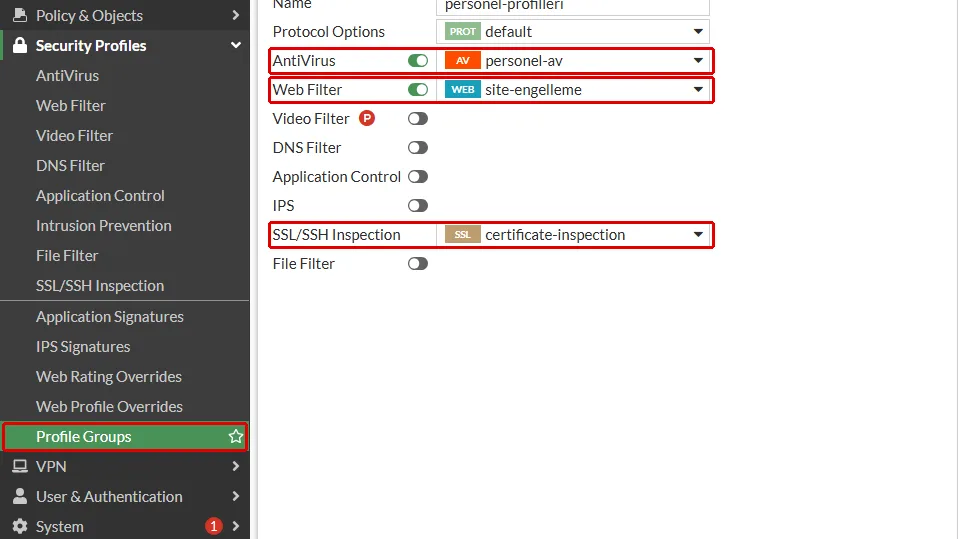Click the User & Authentication person icon
958x539 pixels.
pos(20,496)
